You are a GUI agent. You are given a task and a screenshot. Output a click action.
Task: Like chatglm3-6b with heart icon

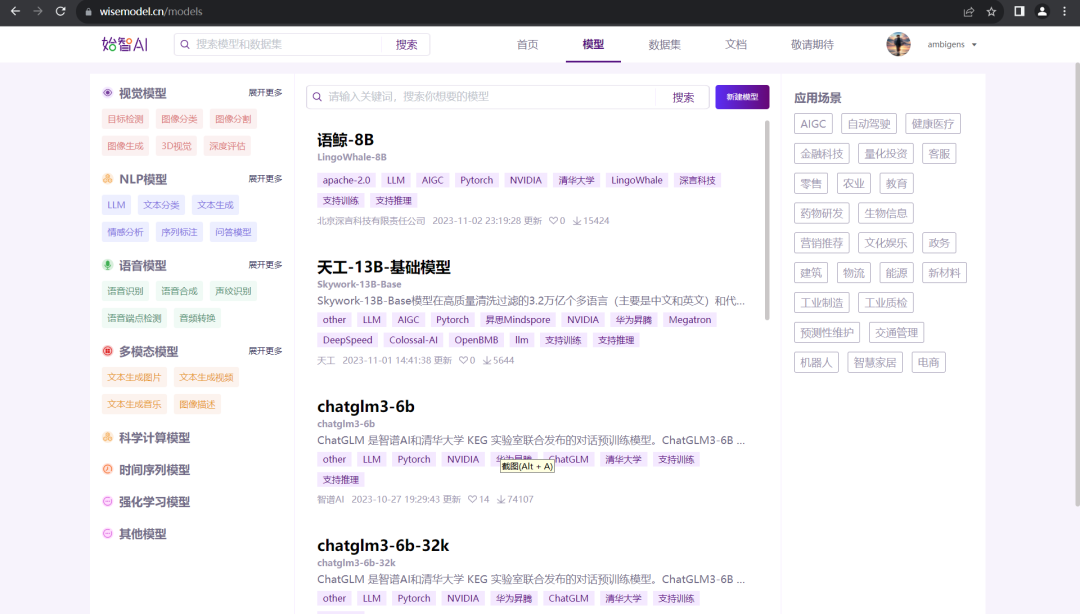pos(472,499)
